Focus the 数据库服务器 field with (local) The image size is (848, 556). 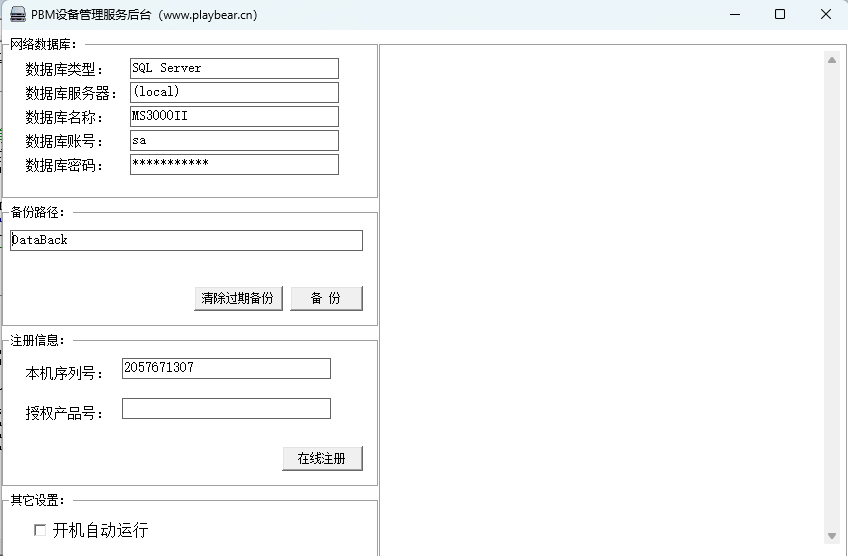point(234,92)
